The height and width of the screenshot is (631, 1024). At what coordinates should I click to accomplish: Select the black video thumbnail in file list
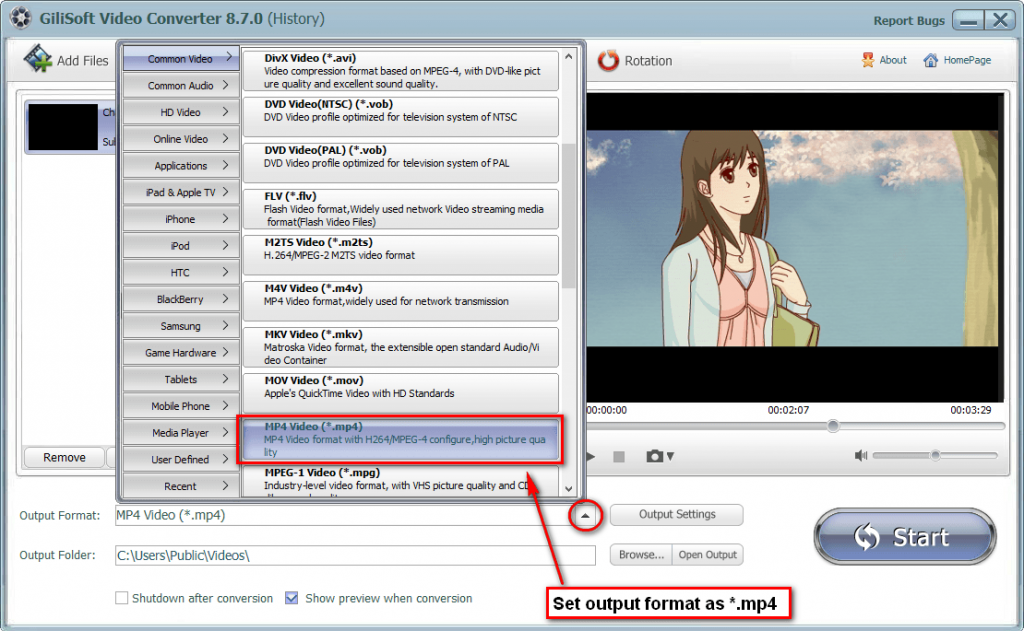(x=63, y=127)
